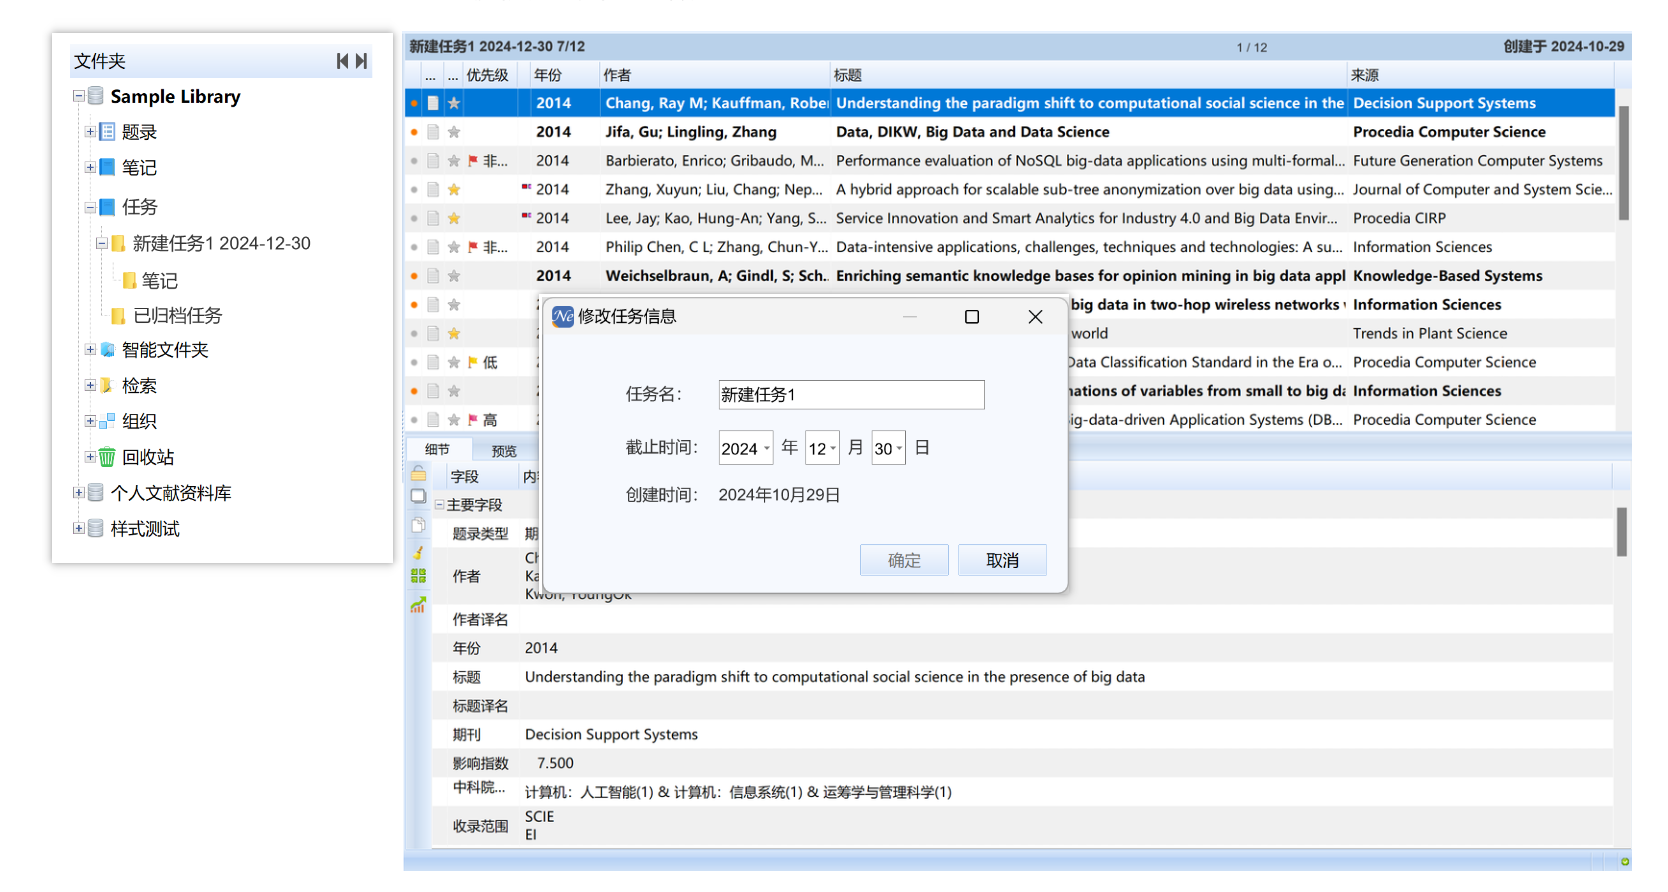Screen dimensions: 1668x892
Task: Open the year 2024 dropdown in the dialog
Action: click(x=767, y=448)
